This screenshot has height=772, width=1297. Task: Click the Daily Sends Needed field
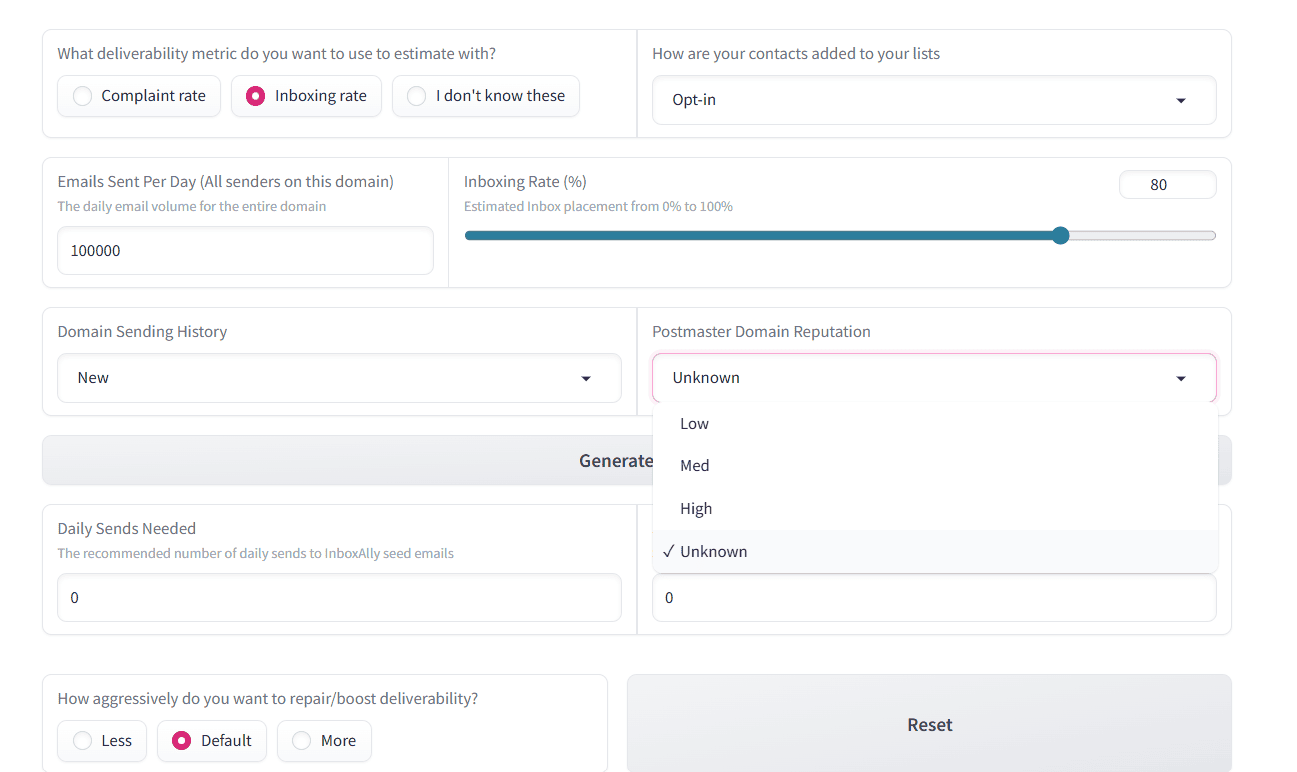click(339, 598)
